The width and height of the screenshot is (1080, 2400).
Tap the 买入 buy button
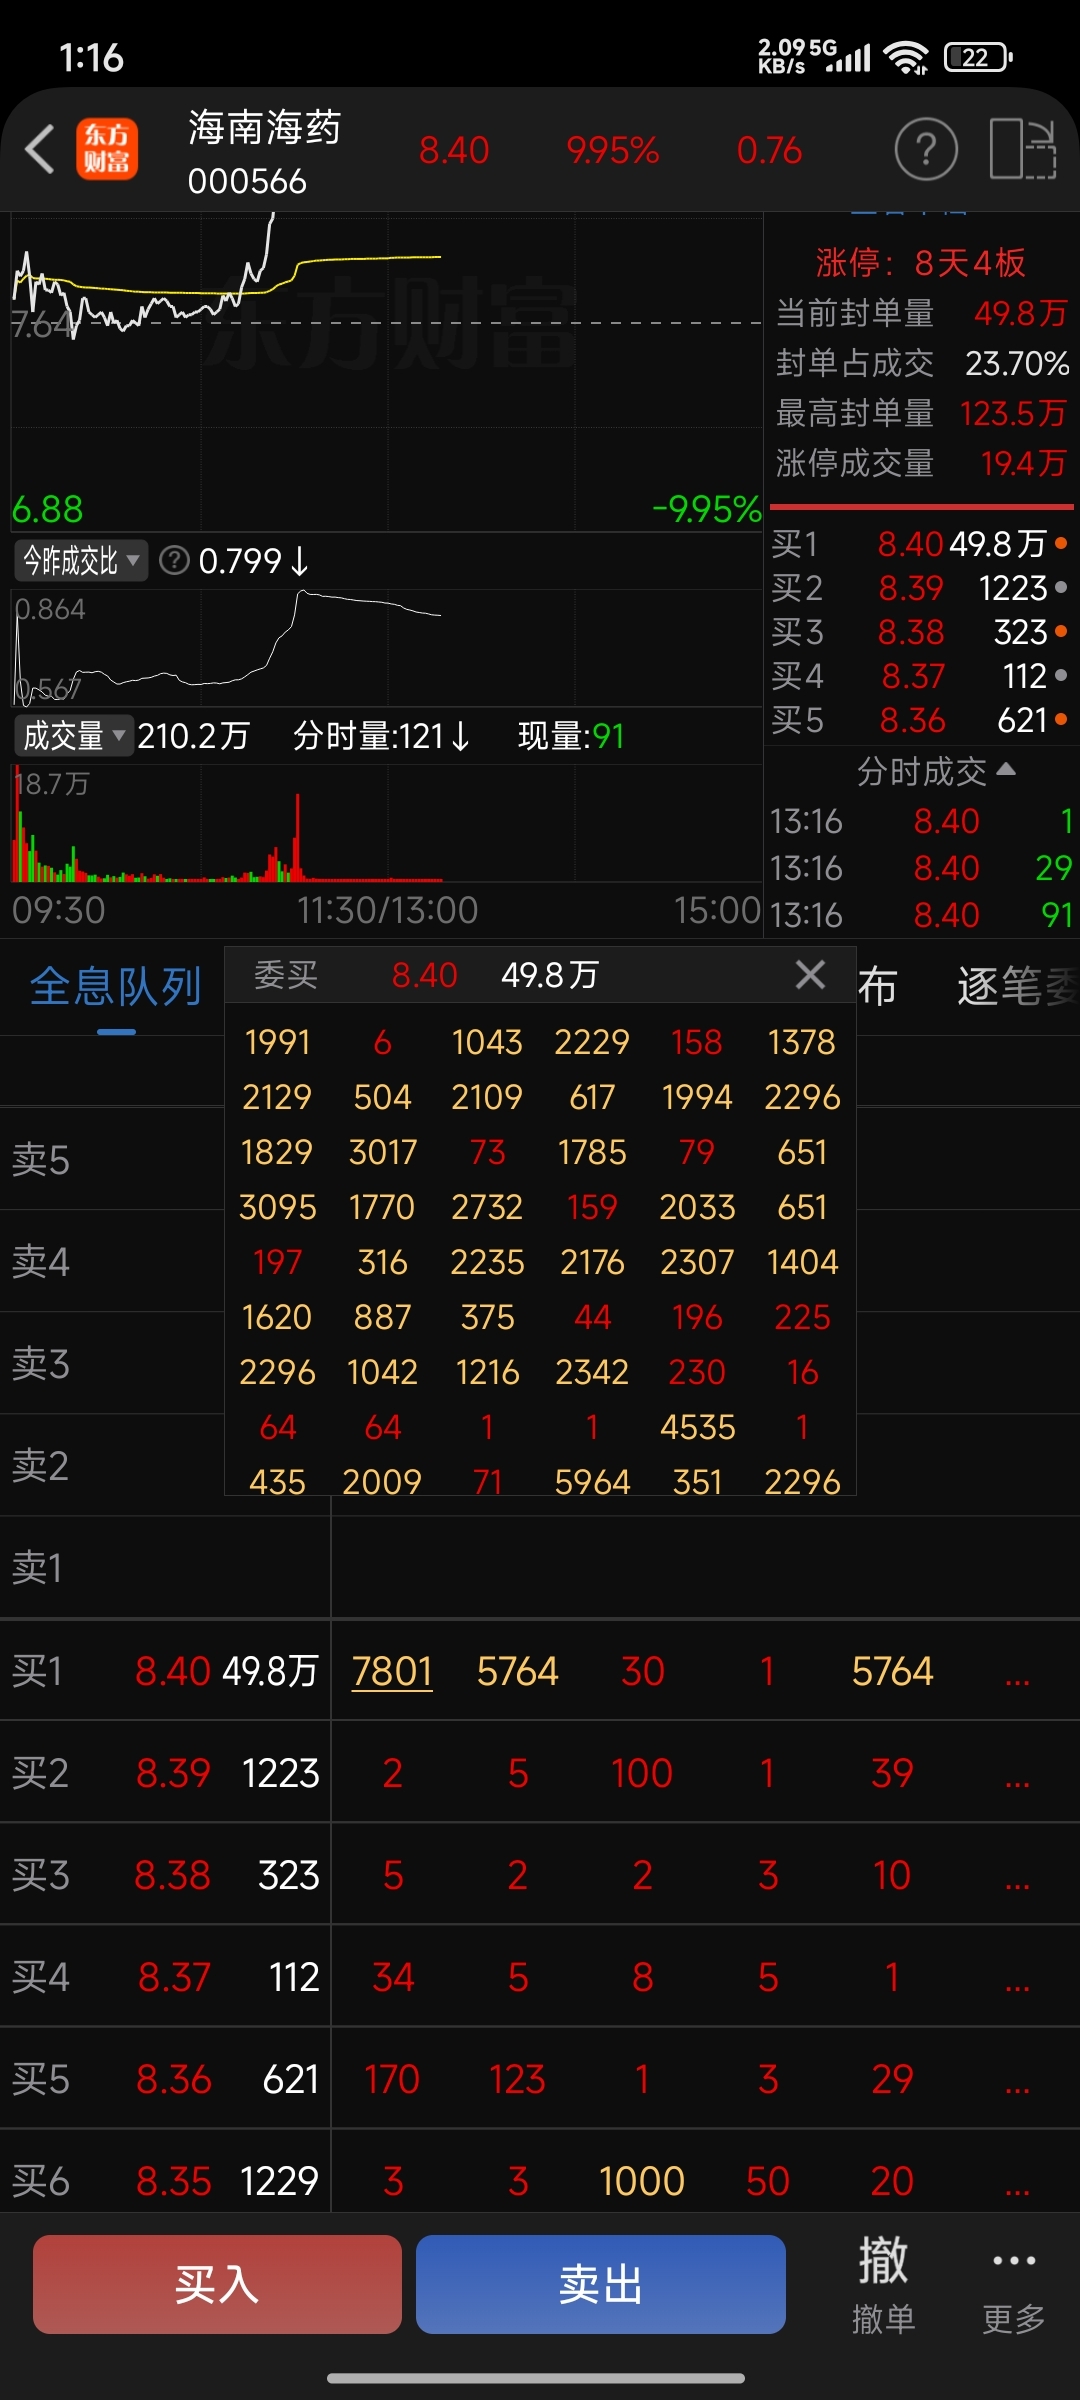[217, 2285]
